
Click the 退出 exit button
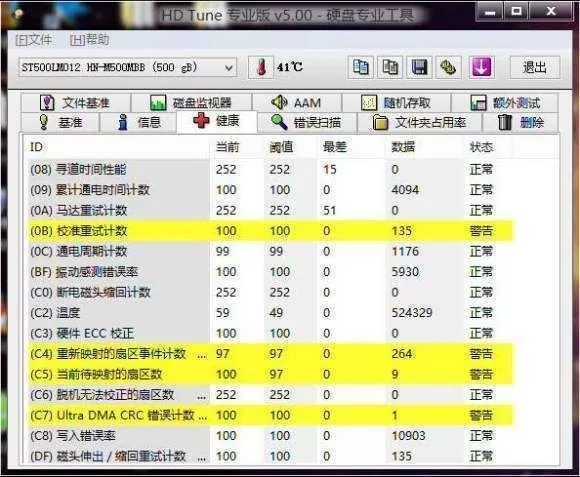pos(535,67)
